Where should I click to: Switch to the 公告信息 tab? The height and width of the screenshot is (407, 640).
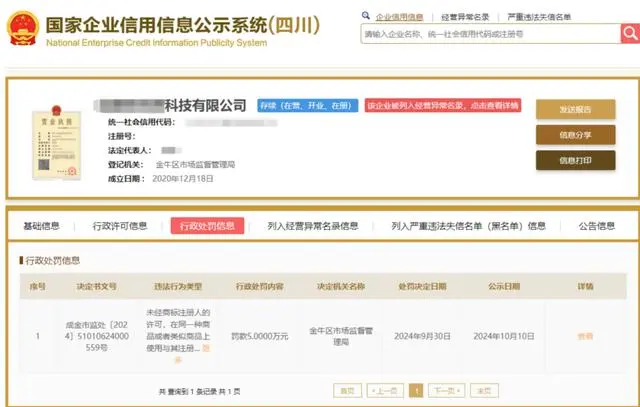pyautogui.click(x=597, y=226)
